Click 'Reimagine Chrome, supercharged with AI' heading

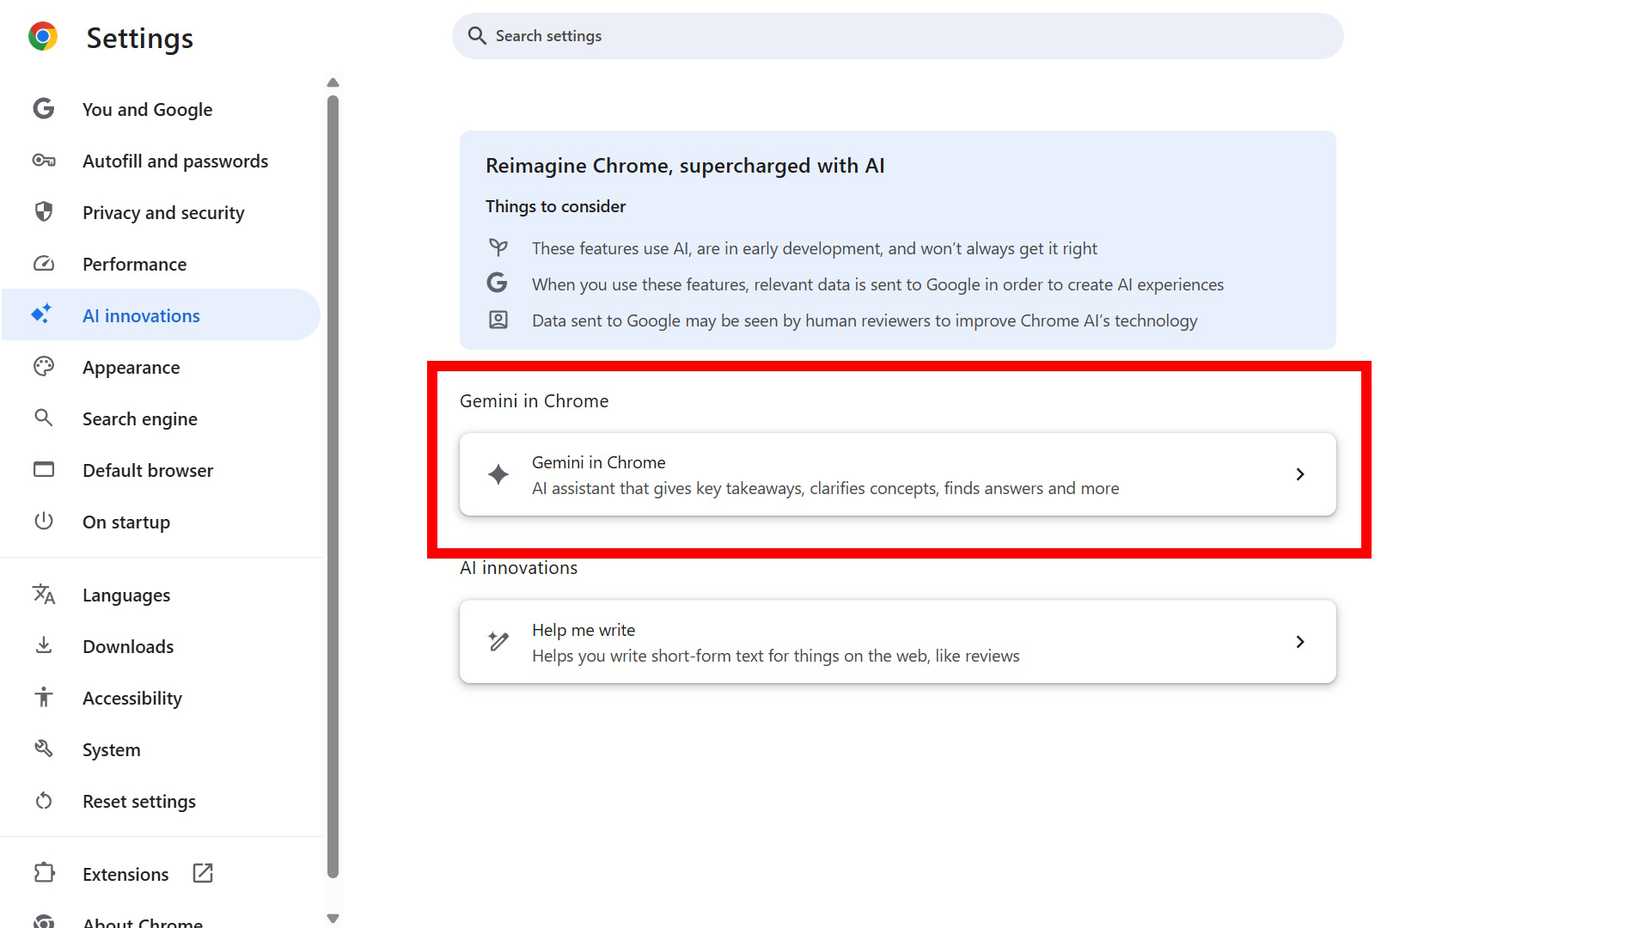(x=685, y=165)
